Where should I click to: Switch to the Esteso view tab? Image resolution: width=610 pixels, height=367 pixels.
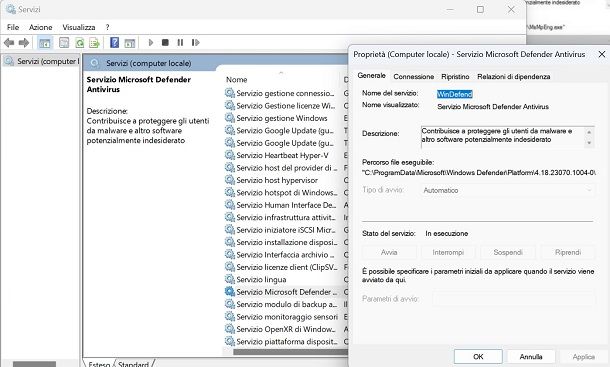pos(99,364)
